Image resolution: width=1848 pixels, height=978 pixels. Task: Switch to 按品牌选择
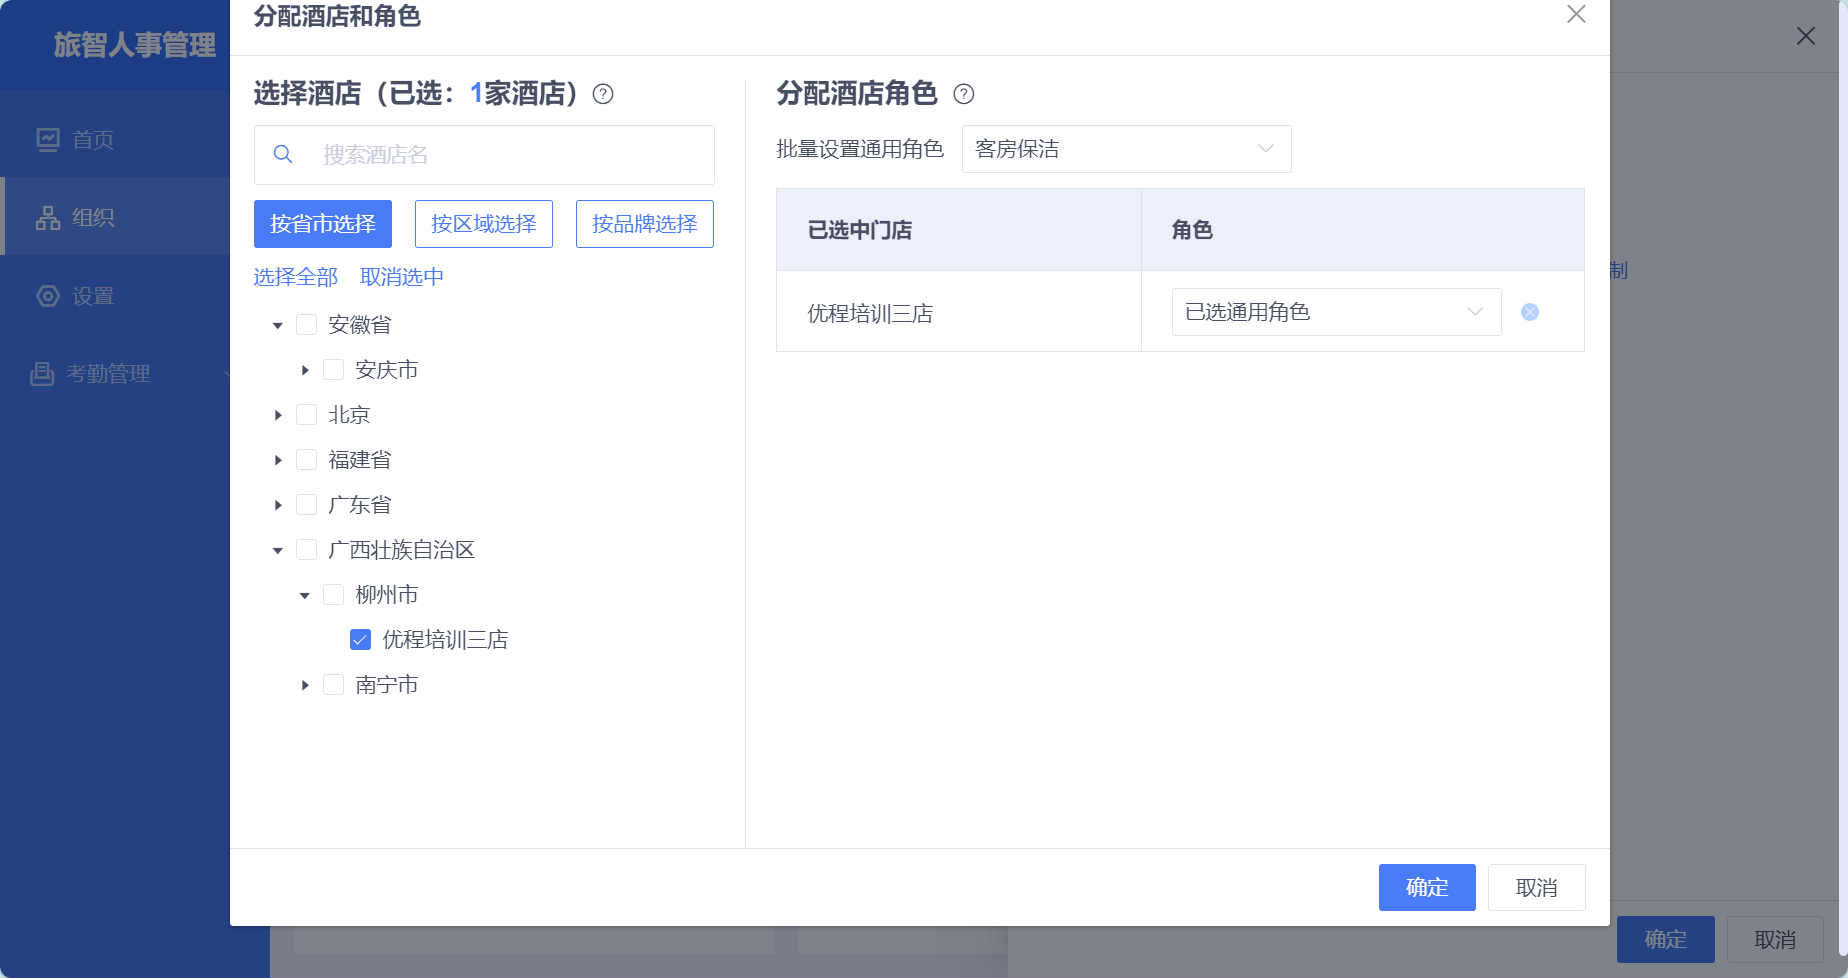[x=645, y=224]
